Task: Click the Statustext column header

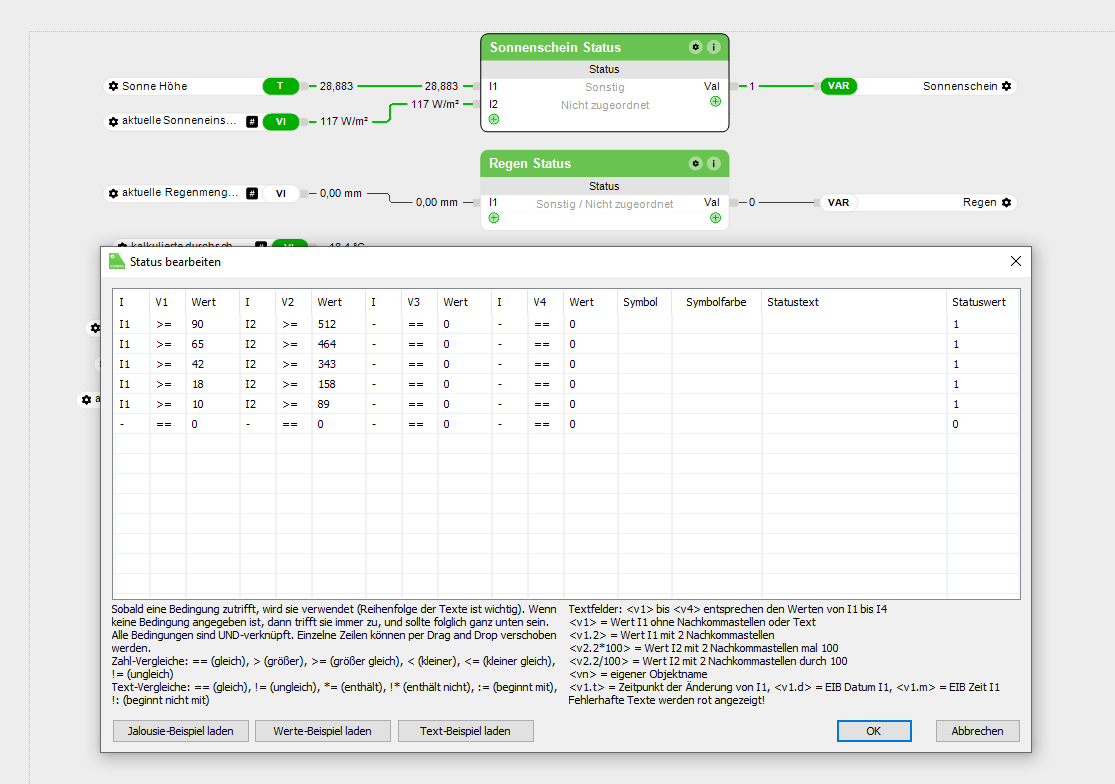Action: 852,302
